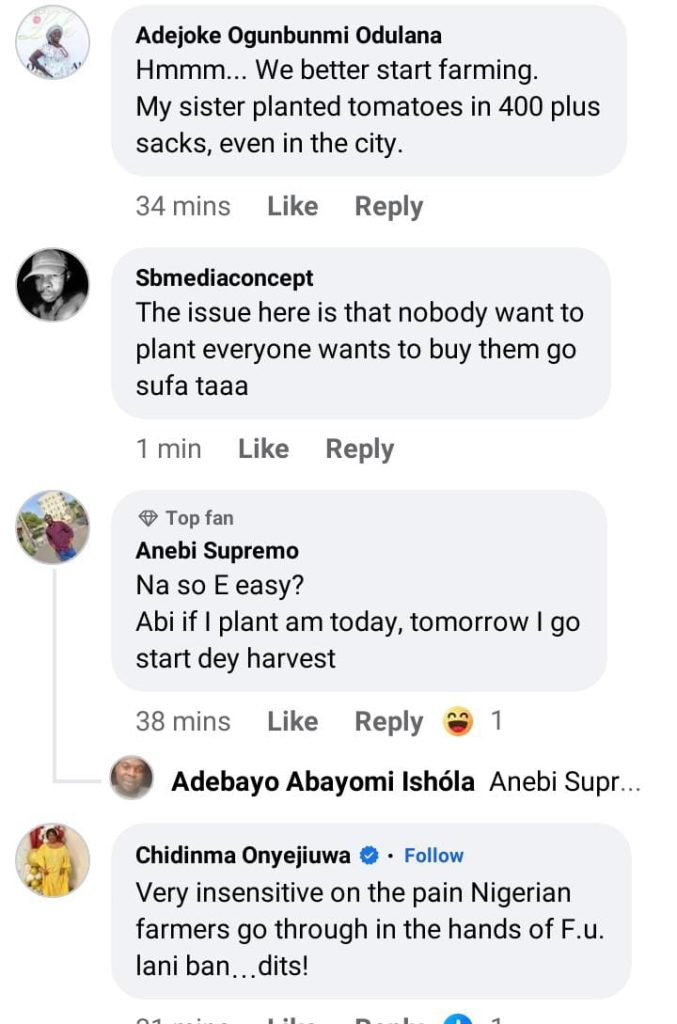Open Sbmediaconcept's profile avatar
Viewport: 677px width, 1024px height.
point(53,285)
